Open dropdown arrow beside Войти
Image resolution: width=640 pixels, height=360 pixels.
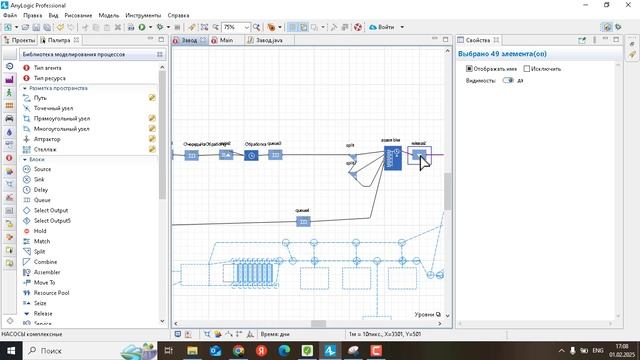click(402, 27)
